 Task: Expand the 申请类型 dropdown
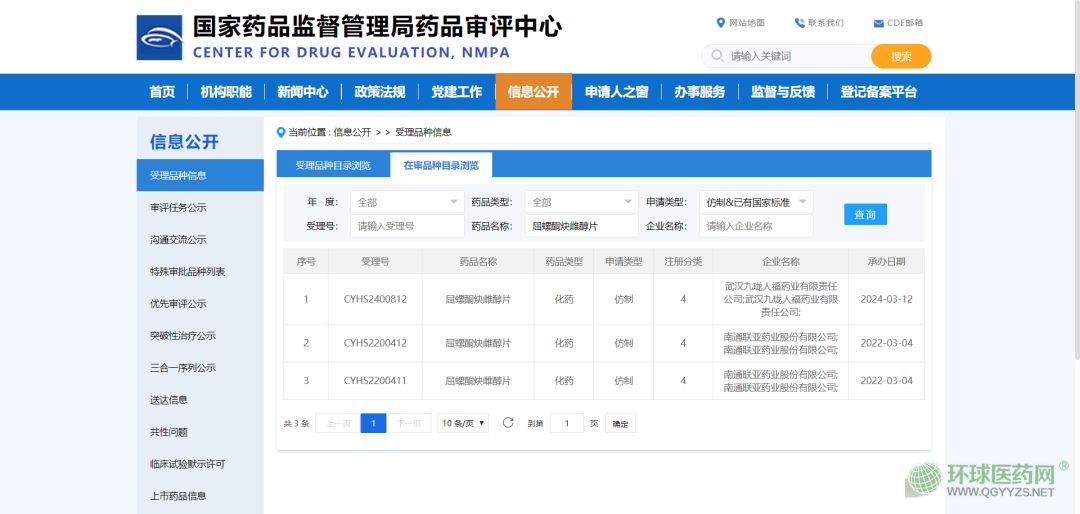point(755,202)
